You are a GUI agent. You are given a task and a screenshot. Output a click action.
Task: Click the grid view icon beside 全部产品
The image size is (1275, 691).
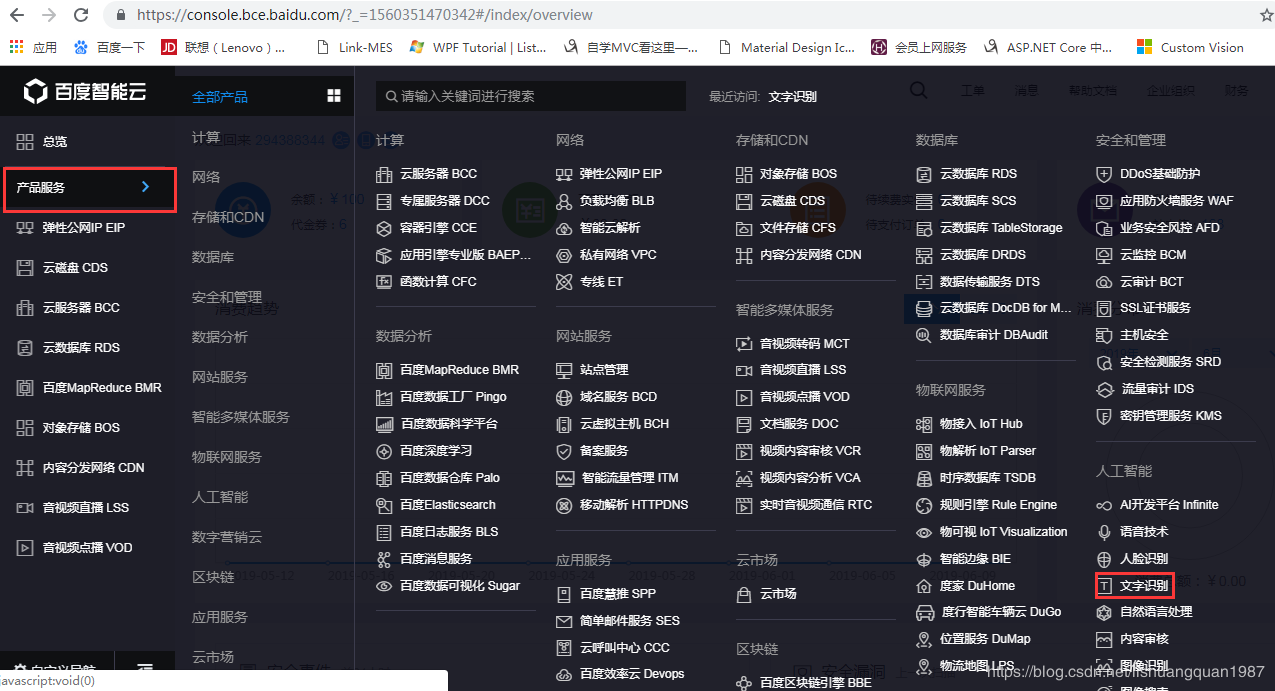[x=334, y=96]
